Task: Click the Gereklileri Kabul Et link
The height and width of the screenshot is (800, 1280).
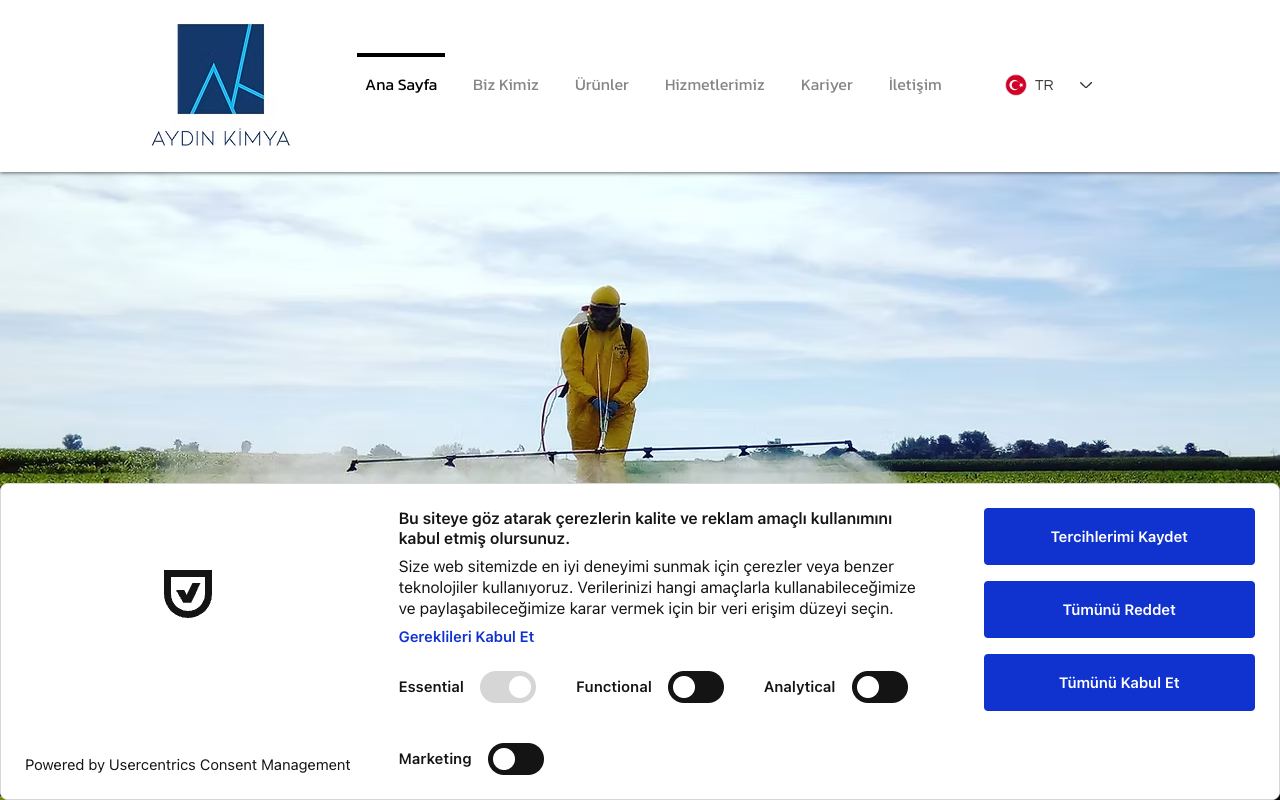Action: (466, 637)
